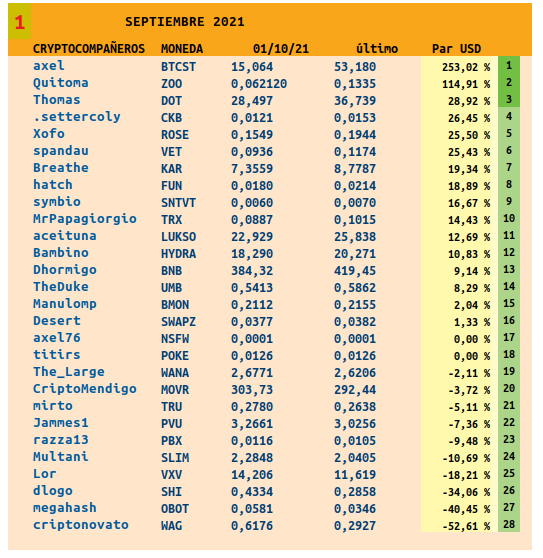
Task: Click the BTCST coin ticker
Action: (178, 67)
